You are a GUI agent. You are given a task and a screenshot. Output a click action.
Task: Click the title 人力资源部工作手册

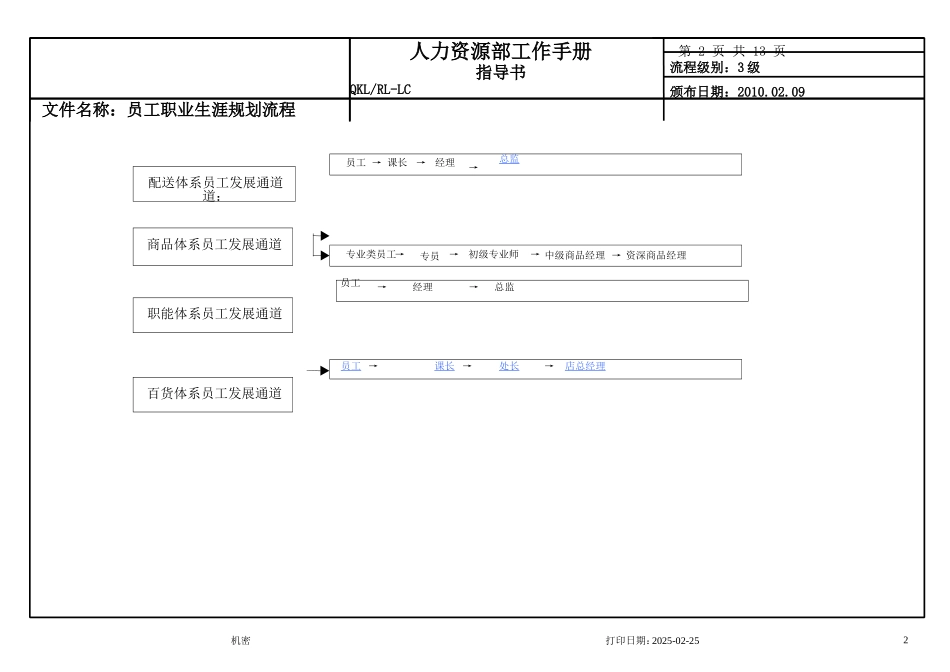pyautogui.click(x=500, y=52)
